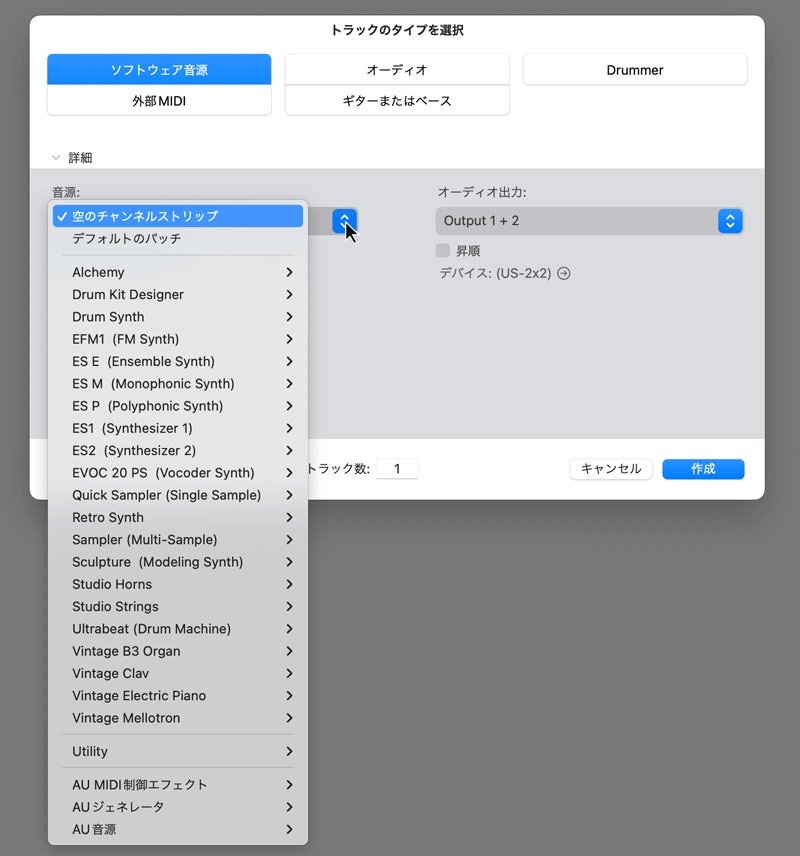Click the device arrow icon next to US-2x2
The height and width of the screenshot is (856, 800).
(564, 273)
